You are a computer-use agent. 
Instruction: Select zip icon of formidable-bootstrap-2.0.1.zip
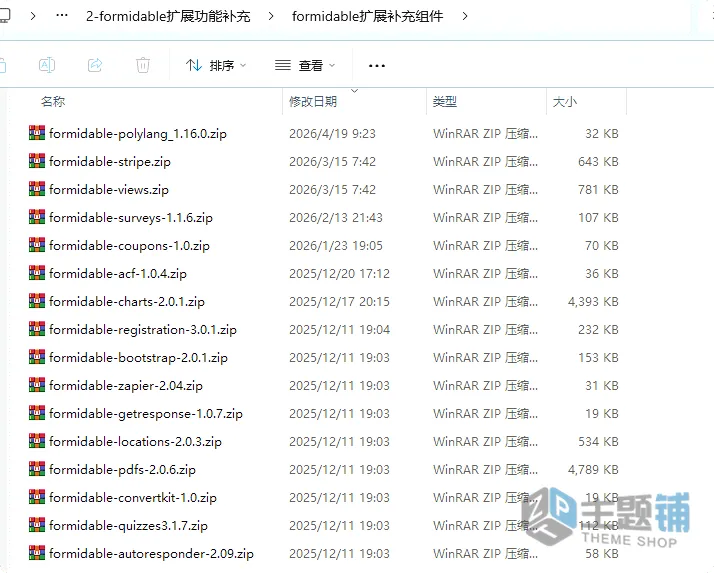(37, 357)
